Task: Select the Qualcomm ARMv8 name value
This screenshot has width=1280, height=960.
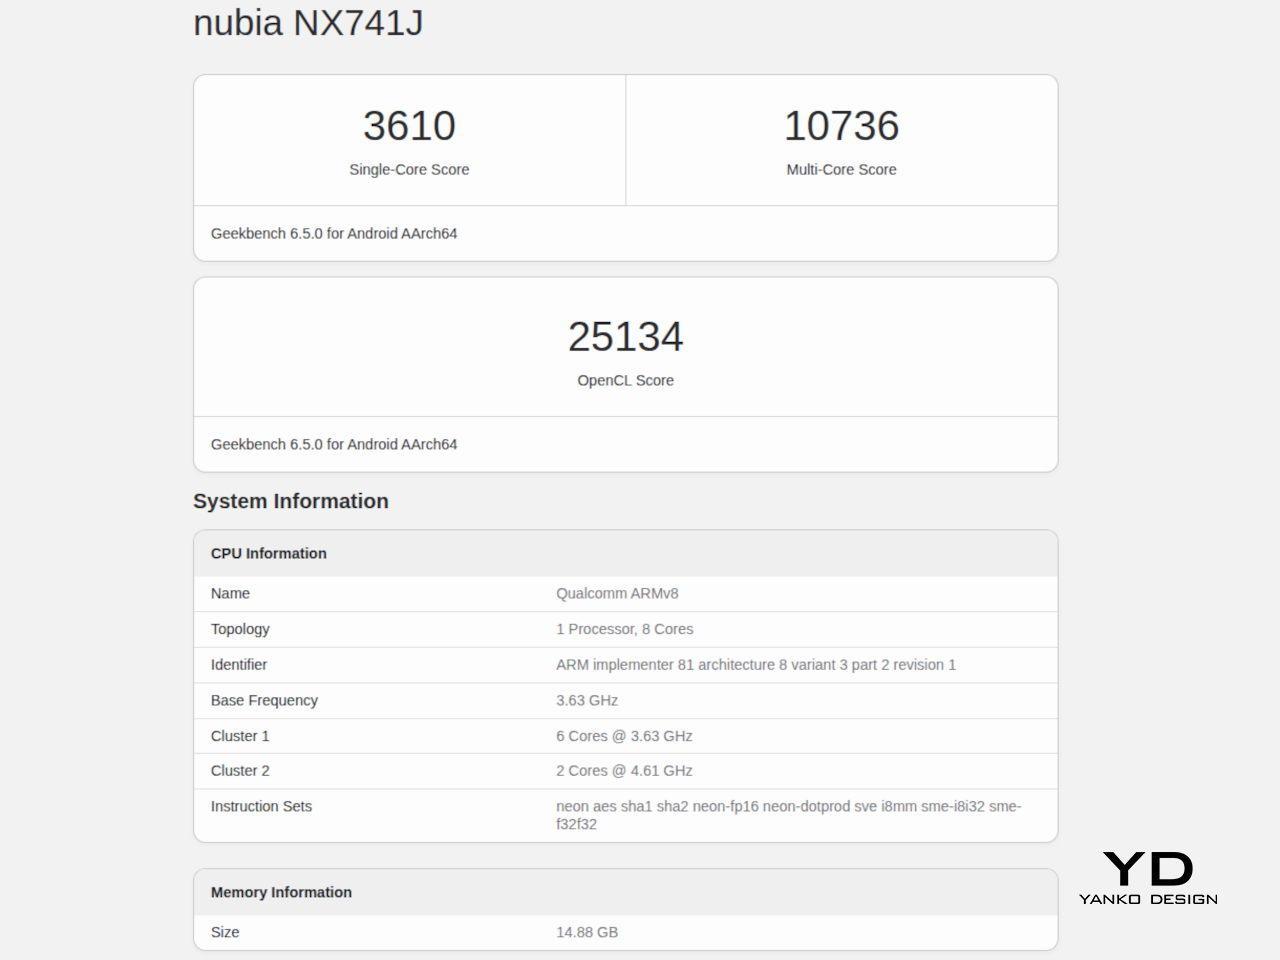Action: pos(617,594)
